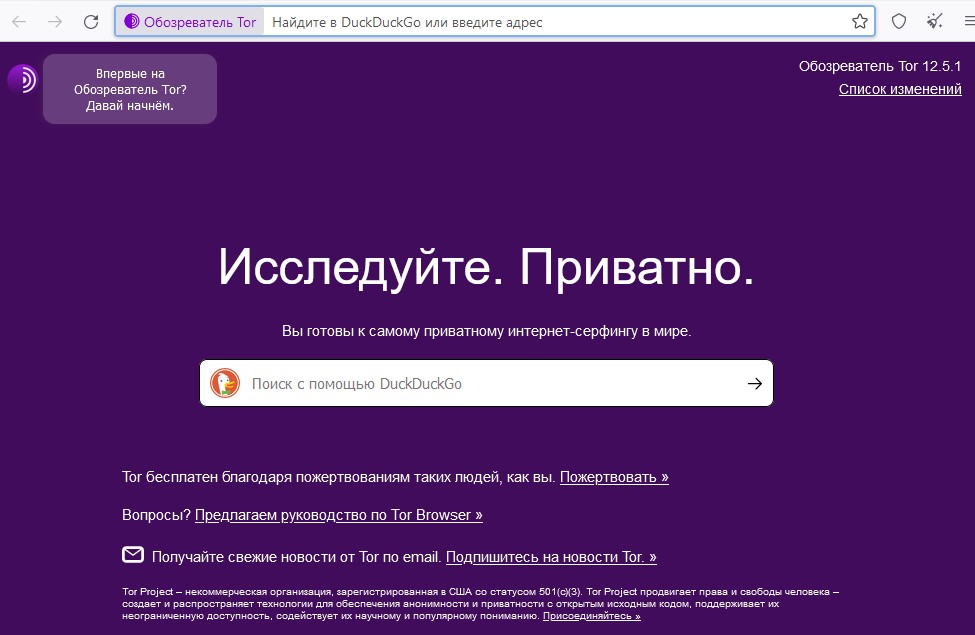Focus the address bar field
975x635 pixels.
pos(557,22)
